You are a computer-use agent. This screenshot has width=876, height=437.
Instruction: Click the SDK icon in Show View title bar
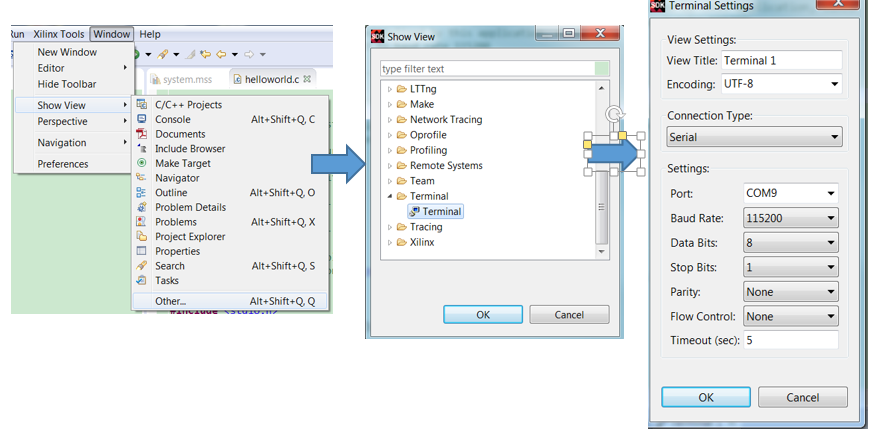(378, 36)
